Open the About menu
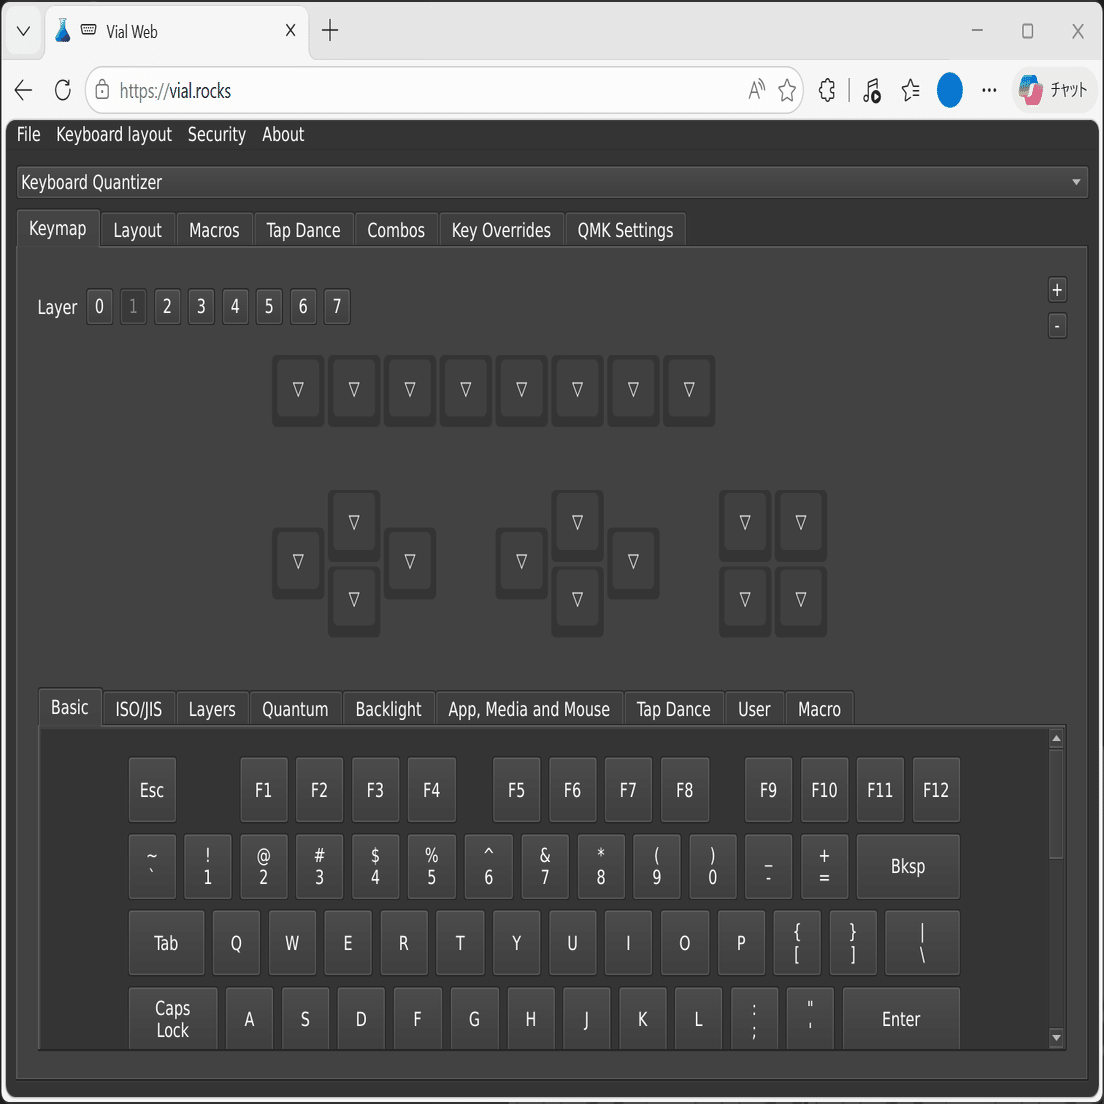Screen dimensions: 1104x1104 coord(283,134)
